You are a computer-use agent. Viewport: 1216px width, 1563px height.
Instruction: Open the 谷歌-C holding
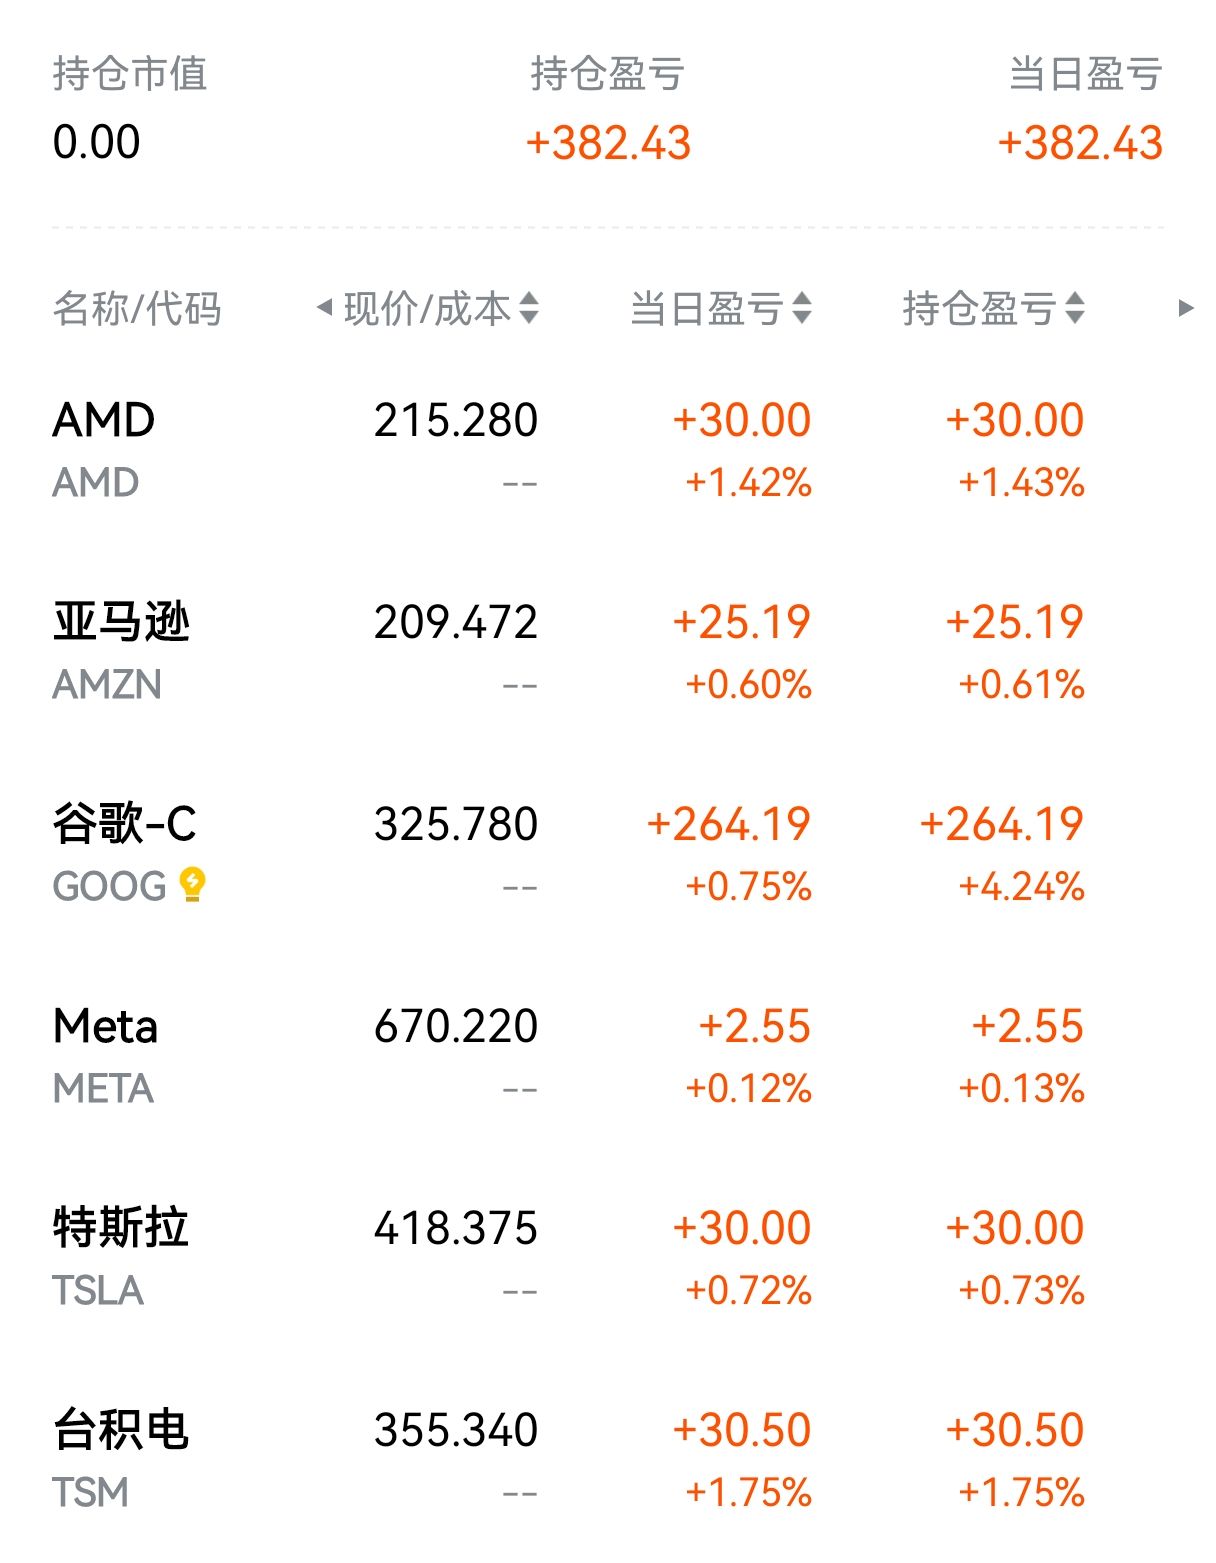pyautogui.click(x=124, y=825)
